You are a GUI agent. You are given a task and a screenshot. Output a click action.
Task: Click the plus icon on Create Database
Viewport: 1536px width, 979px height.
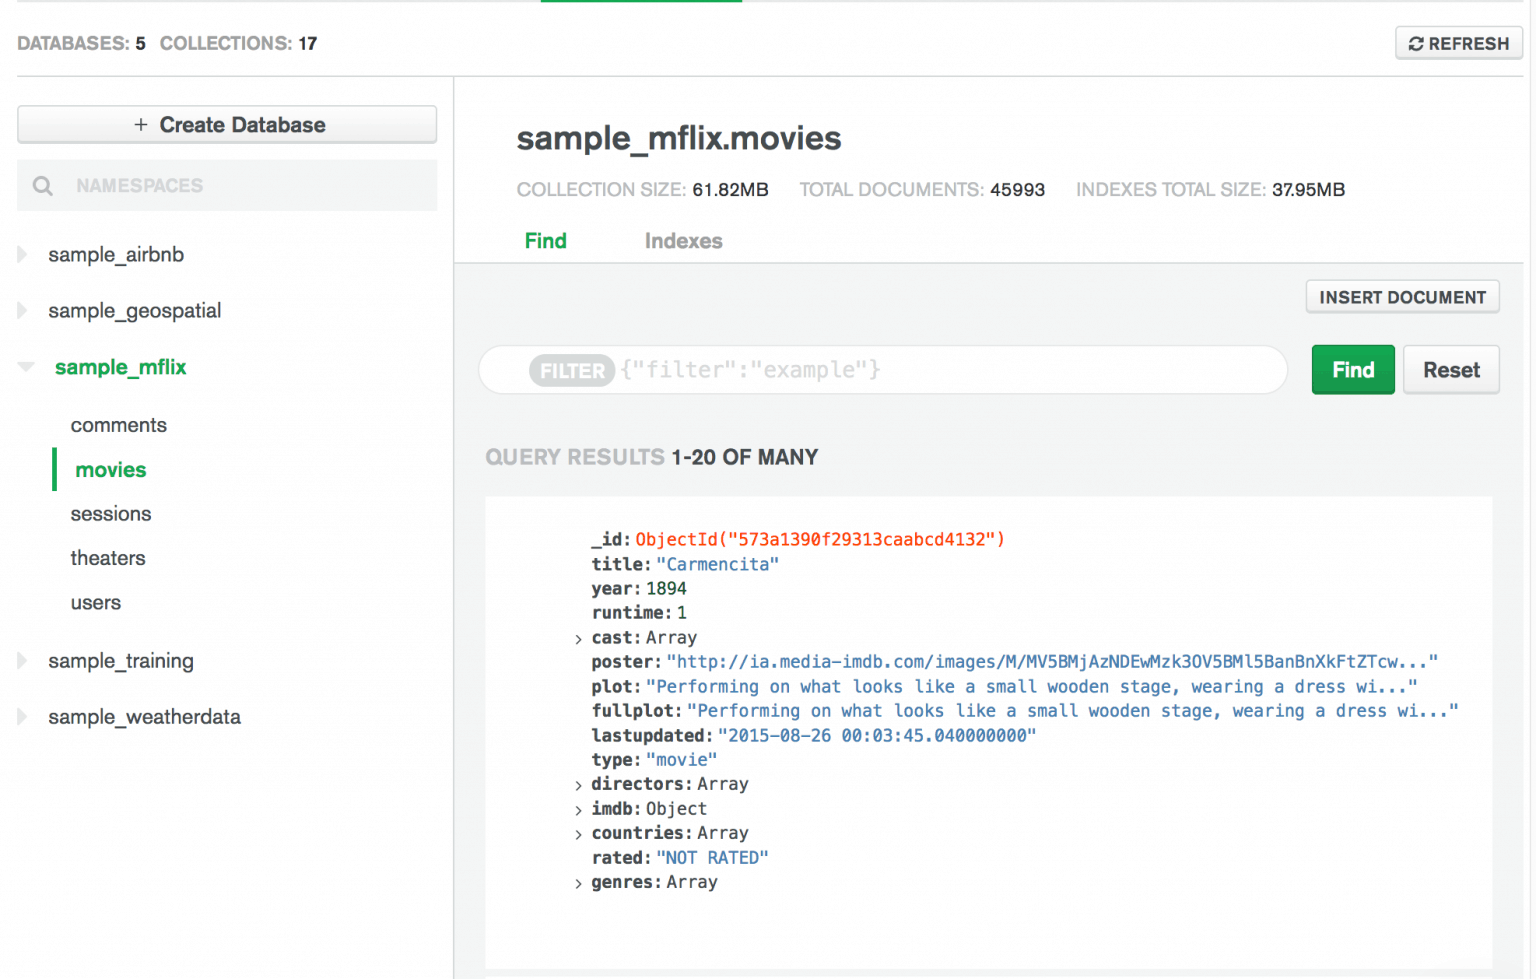pyautogui.click(x=141, y=125)
